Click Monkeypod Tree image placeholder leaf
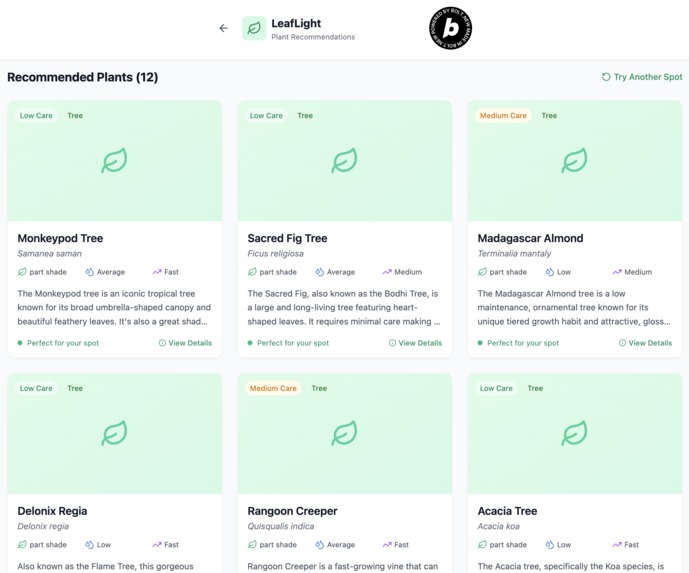Image resolution: width=689 pixels, height=573 pixels. [114, 160]
